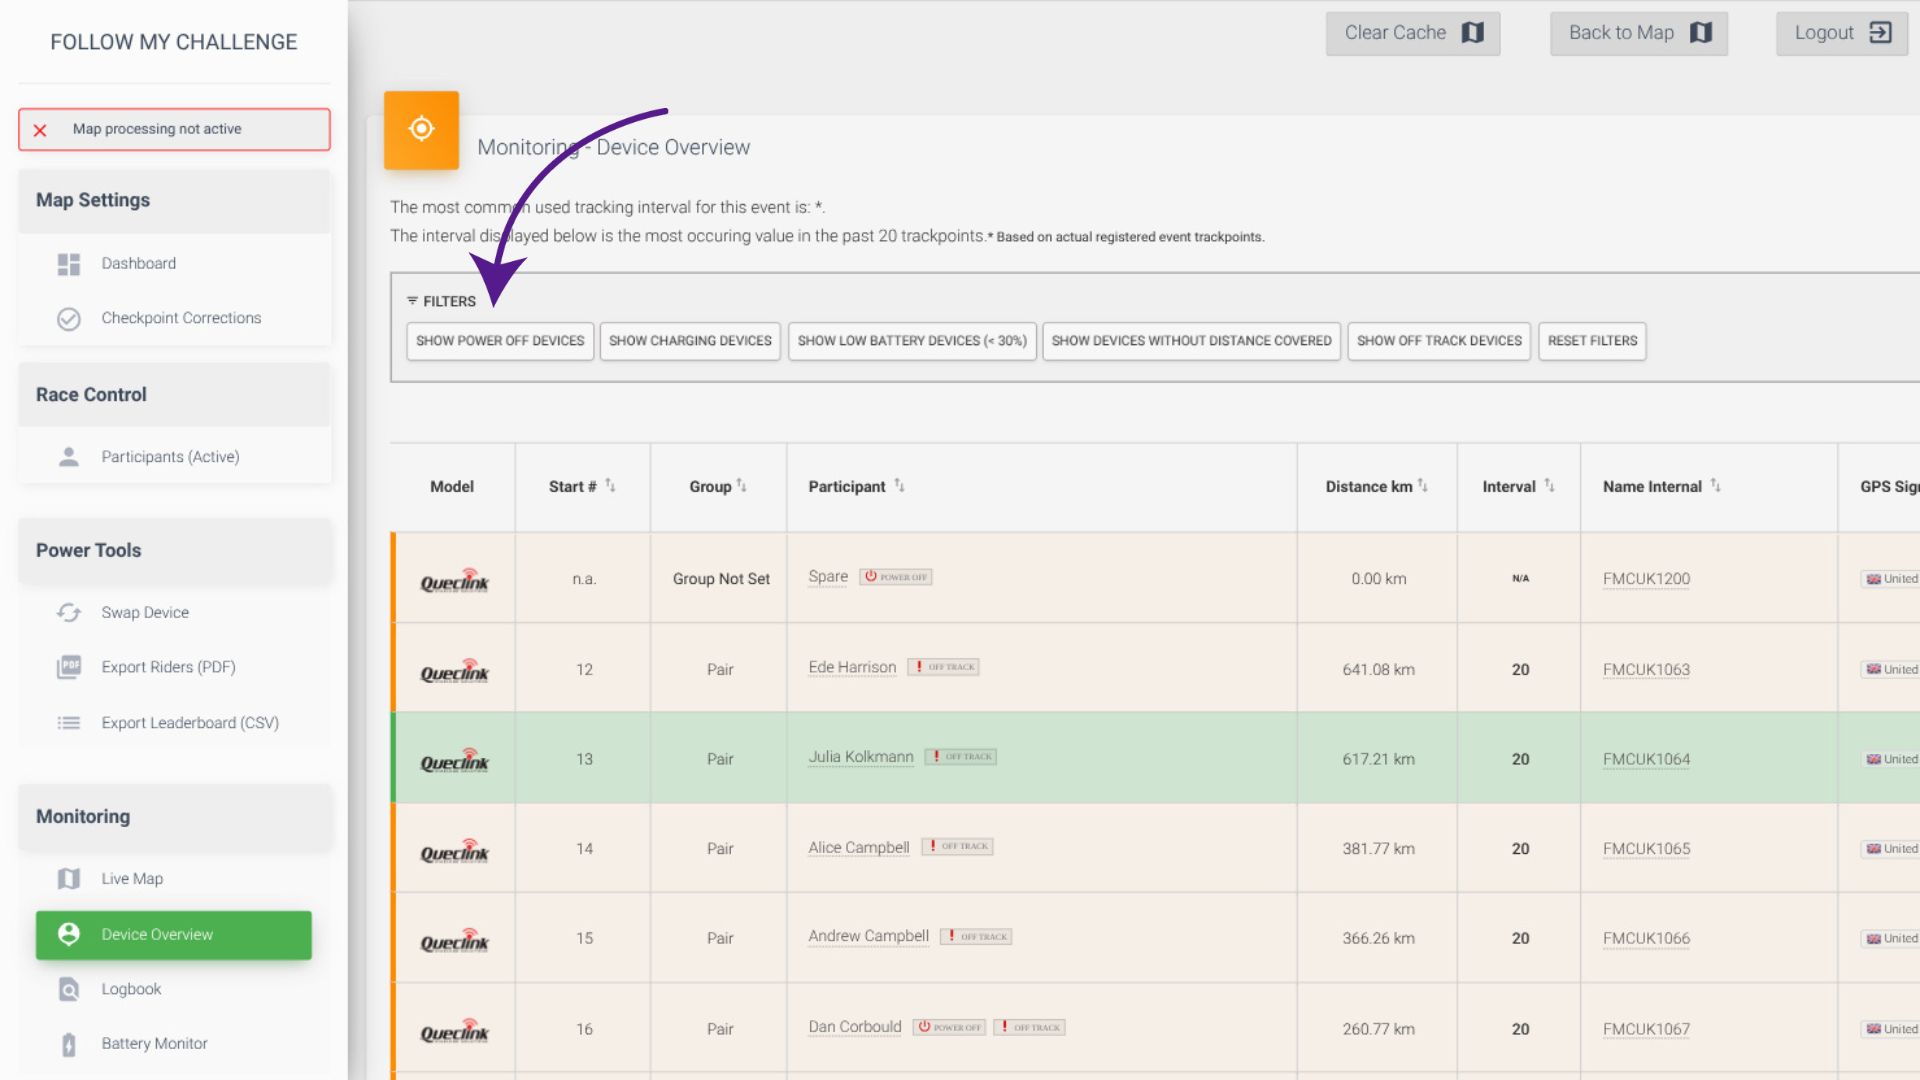The width and height of the screenshot is (1920, 1080).
Task: Toggle Show Power Off Devices filter
Action: 500,341
